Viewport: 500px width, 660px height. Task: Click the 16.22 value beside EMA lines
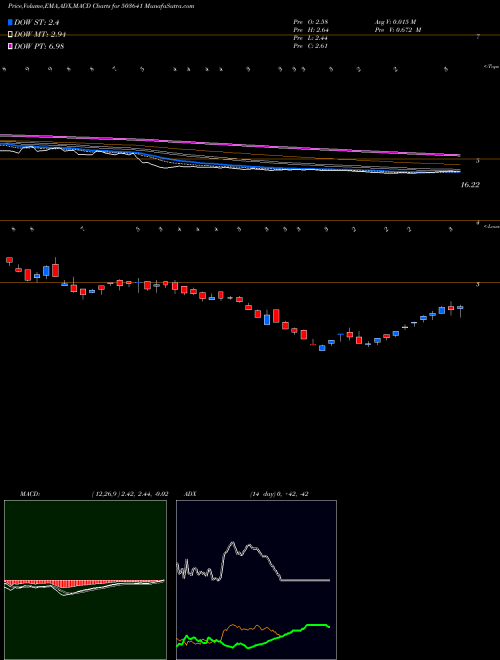[x=470, y=185]
